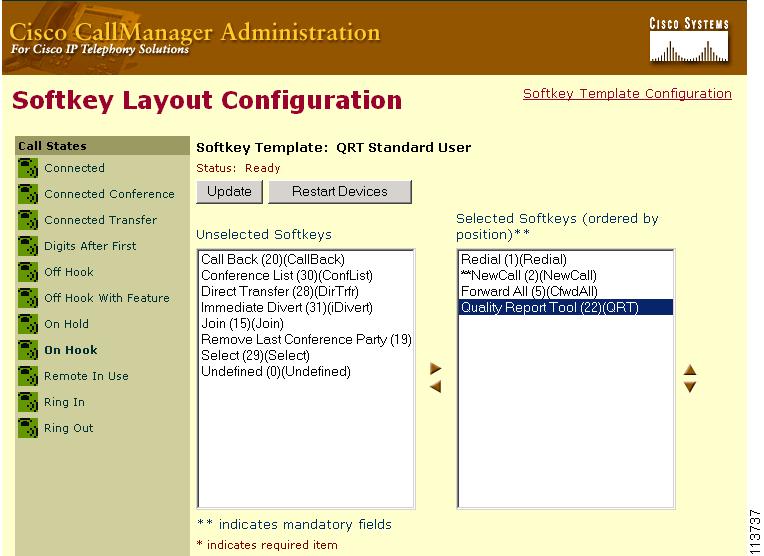Open the On Hold call state
Viewport: 764px width, 556px height.
pos(66,324)
